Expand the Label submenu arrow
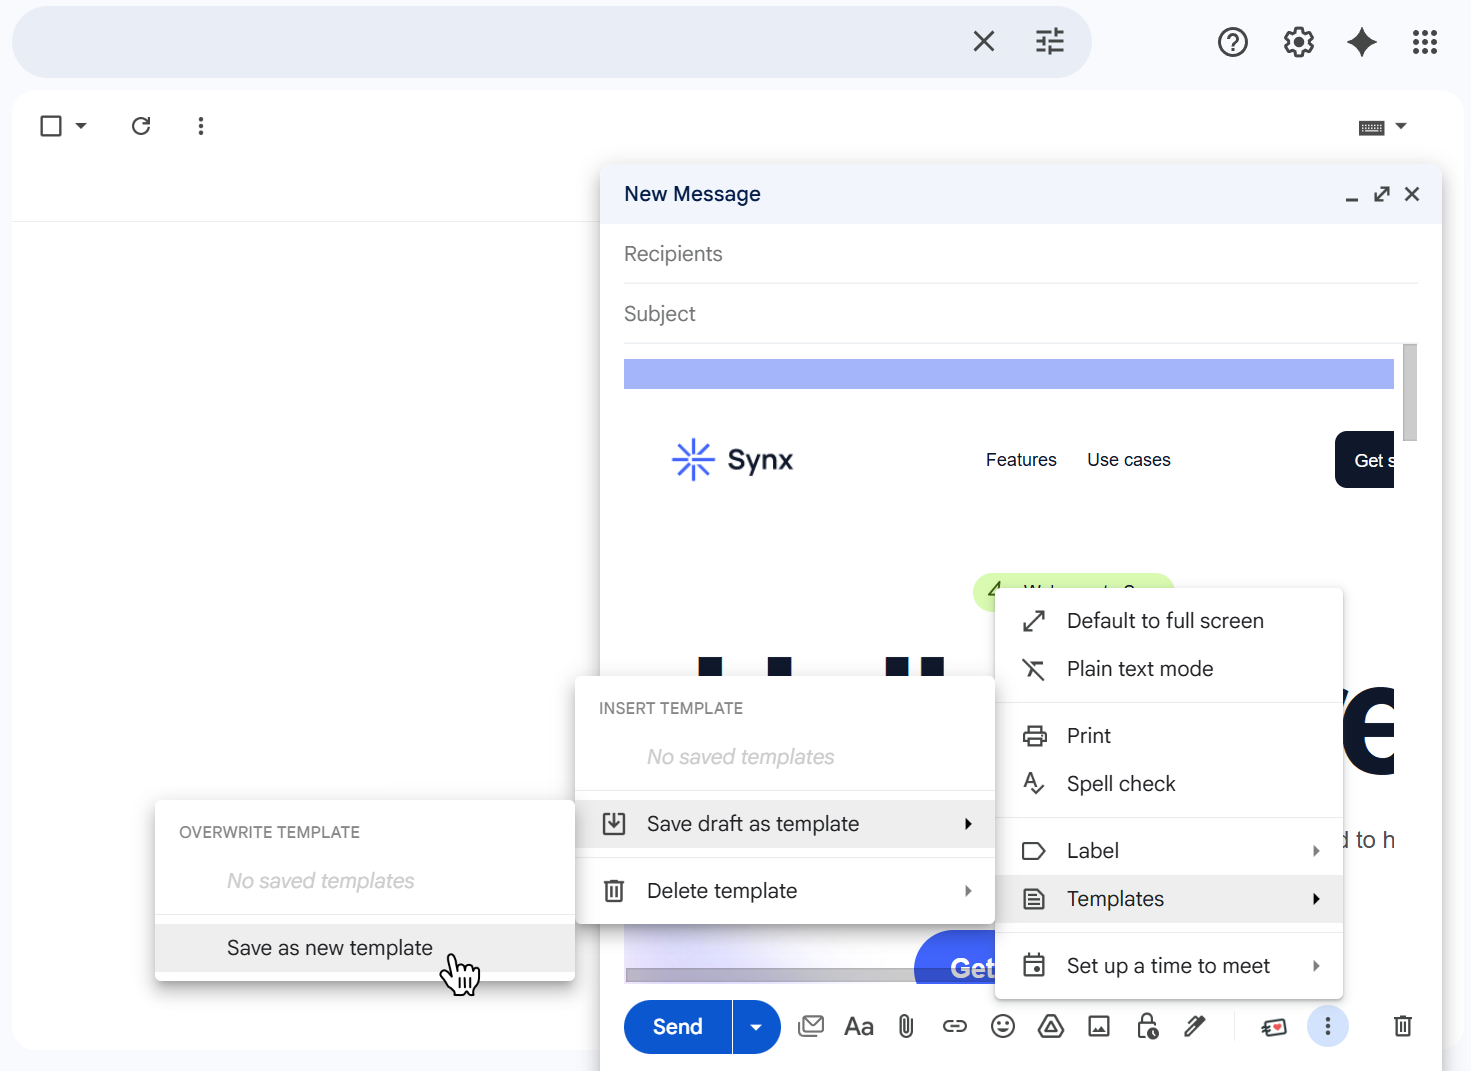This screenshot has height=1071, width=1471. click(1316, 851)
